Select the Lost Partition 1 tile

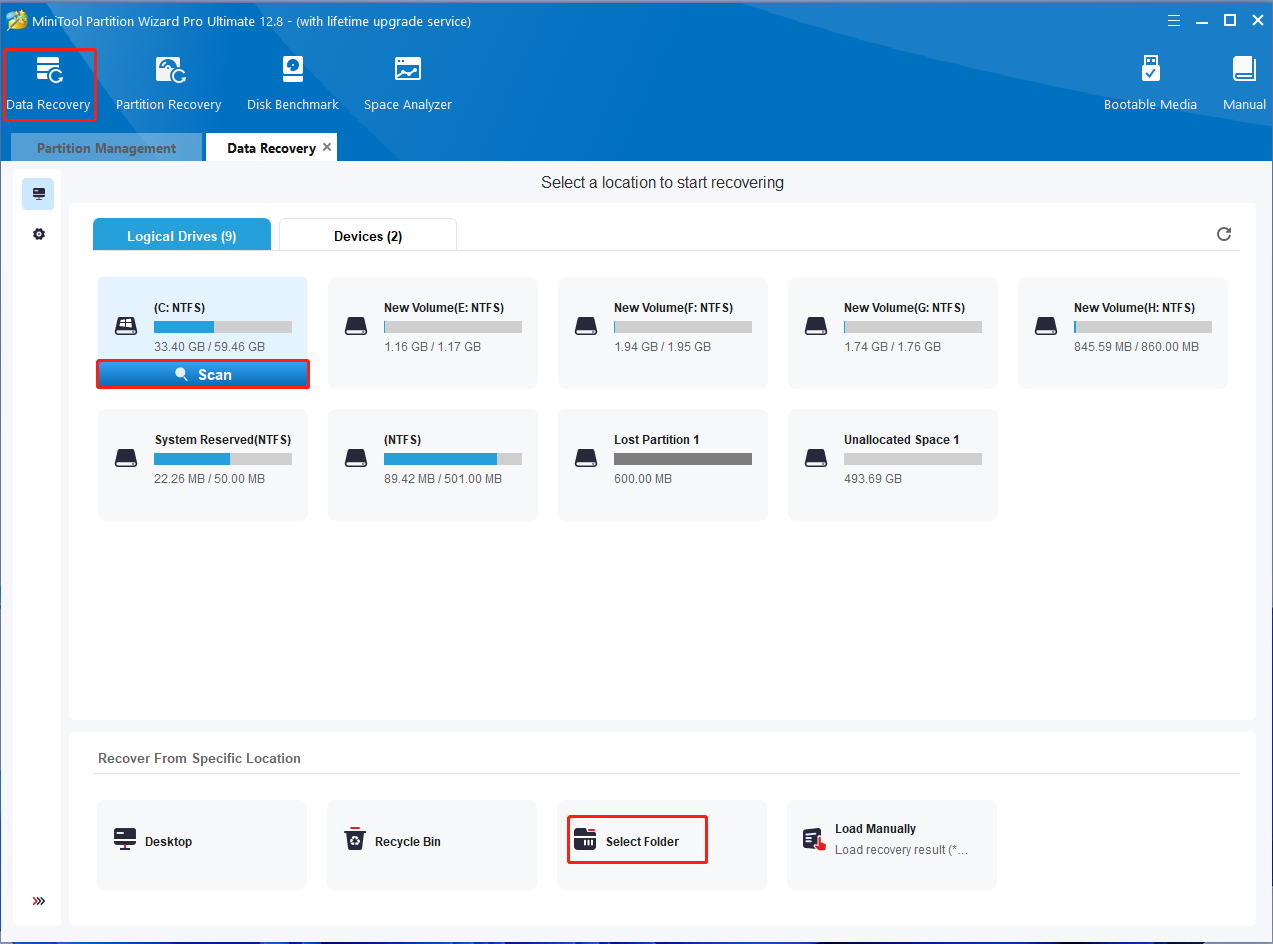coord(662,463)
